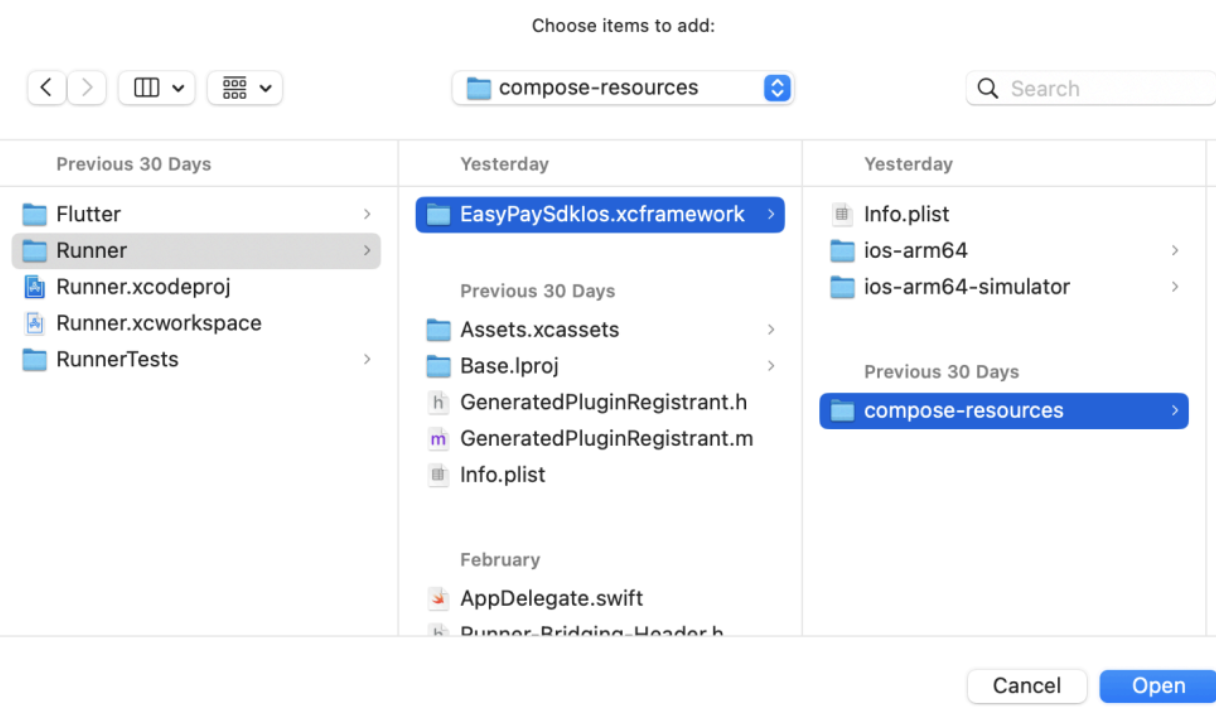
Task: Go forward with the right arrow button
Action: [x=87, y=88]
